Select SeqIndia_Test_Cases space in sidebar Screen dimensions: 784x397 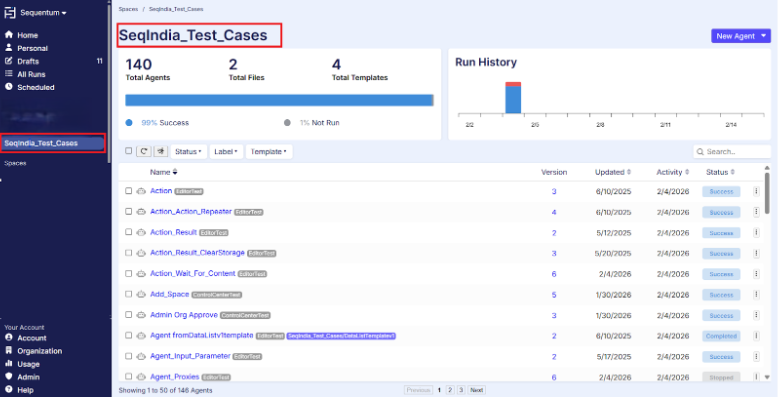click(x=53, y=143)
